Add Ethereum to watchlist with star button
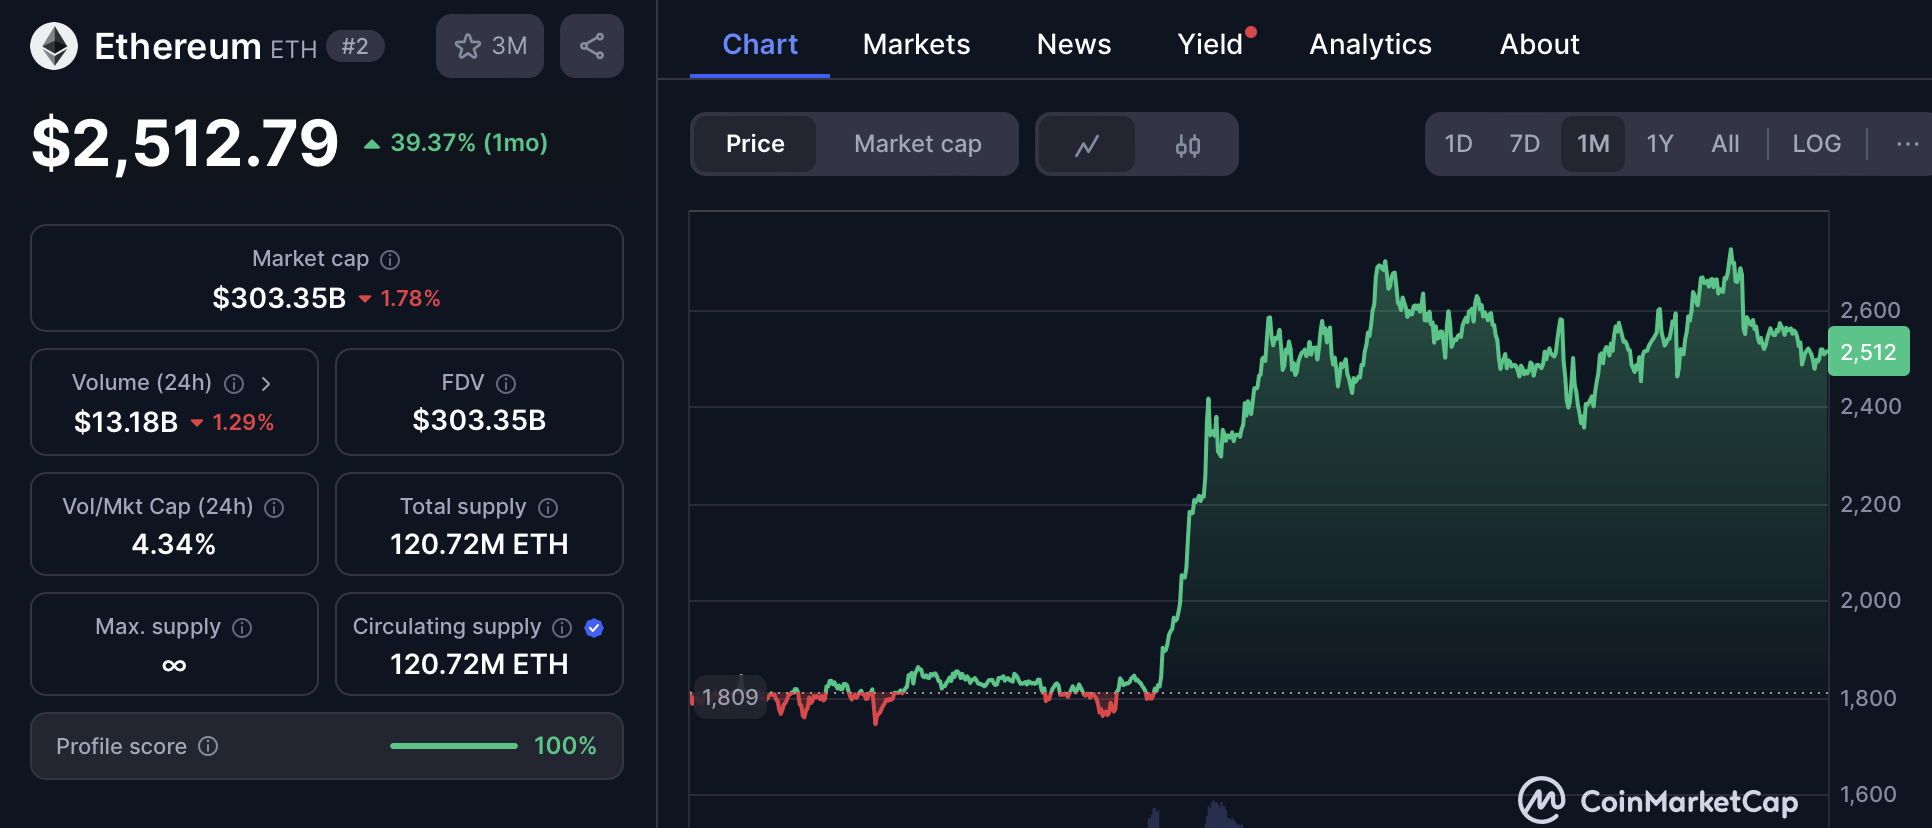This screenshot has height=828, width=1932. pyautogui.click(x=490, y=46)
